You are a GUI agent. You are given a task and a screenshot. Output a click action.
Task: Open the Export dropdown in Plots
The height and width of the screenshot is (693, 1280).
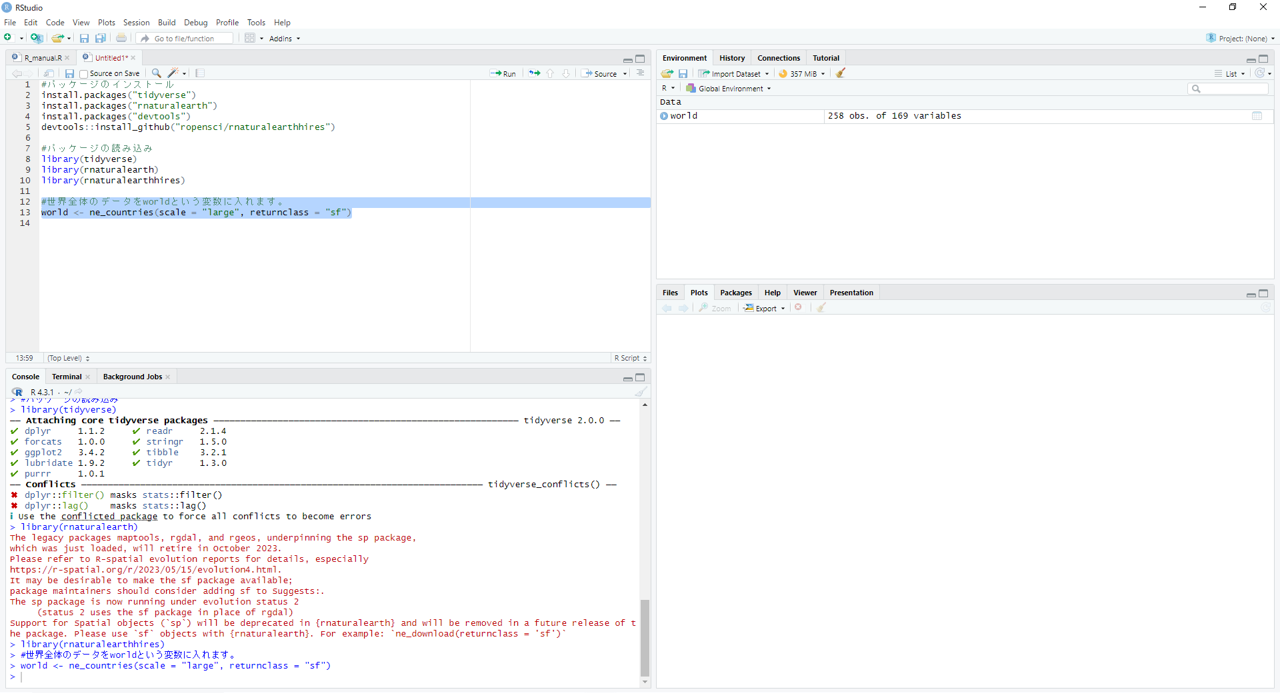click(x=764, y=308)
